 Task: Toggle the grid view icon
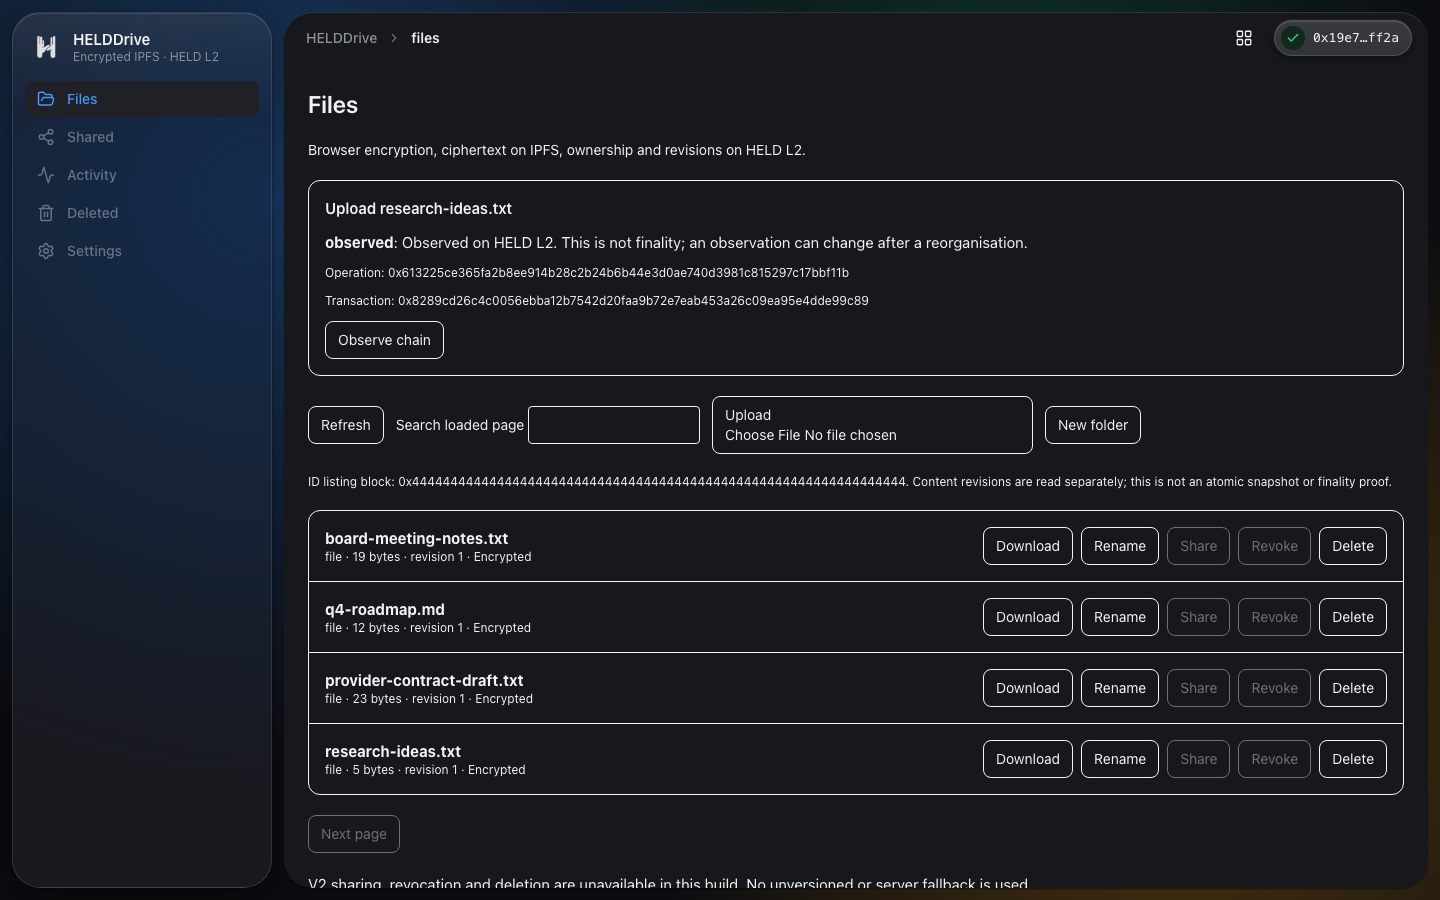coord(1244,38)
